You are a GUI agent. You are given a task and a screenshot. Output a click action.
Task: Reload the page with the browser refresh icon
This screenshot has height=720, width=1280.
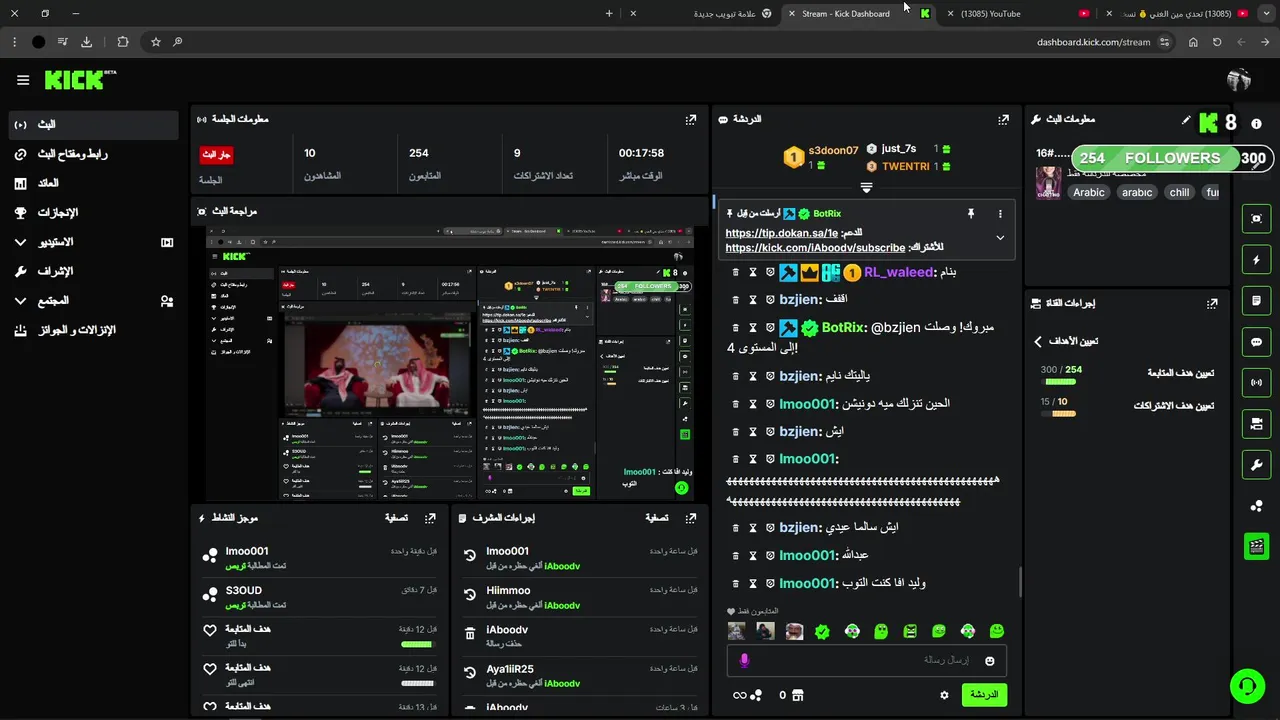[1217, 42]
